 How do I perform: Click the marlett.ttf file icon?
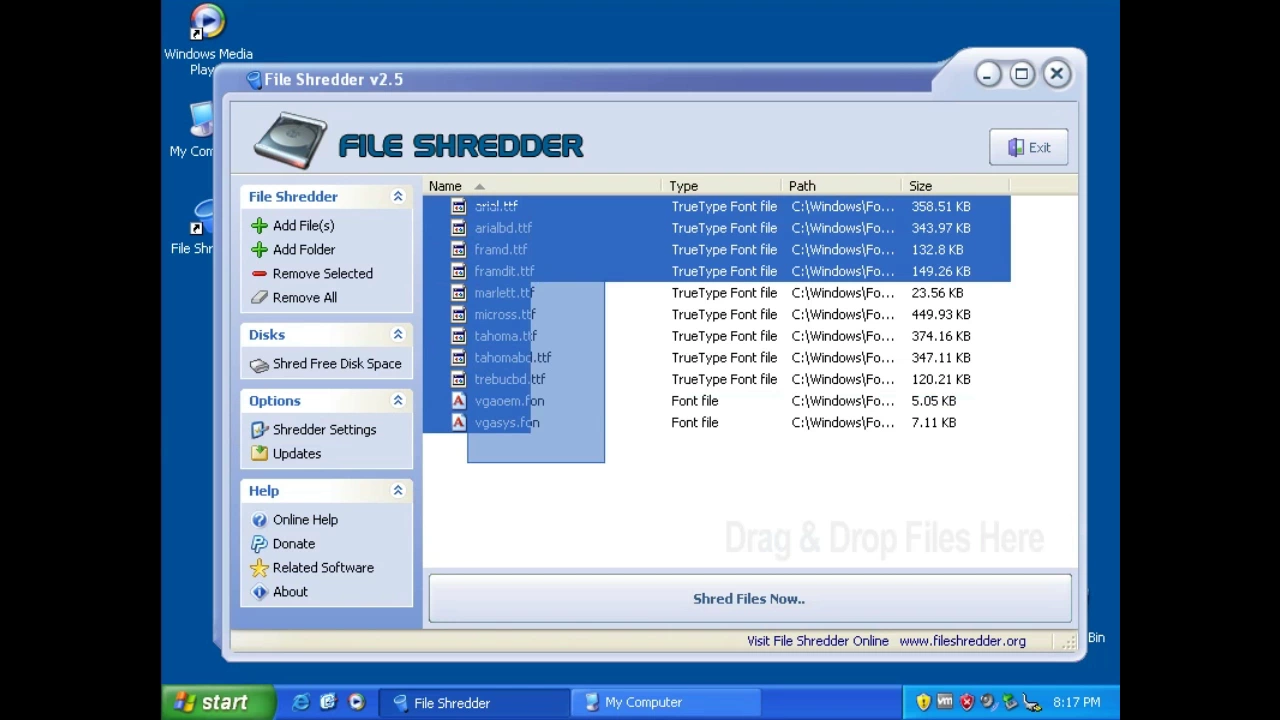(x=458, y=293)
